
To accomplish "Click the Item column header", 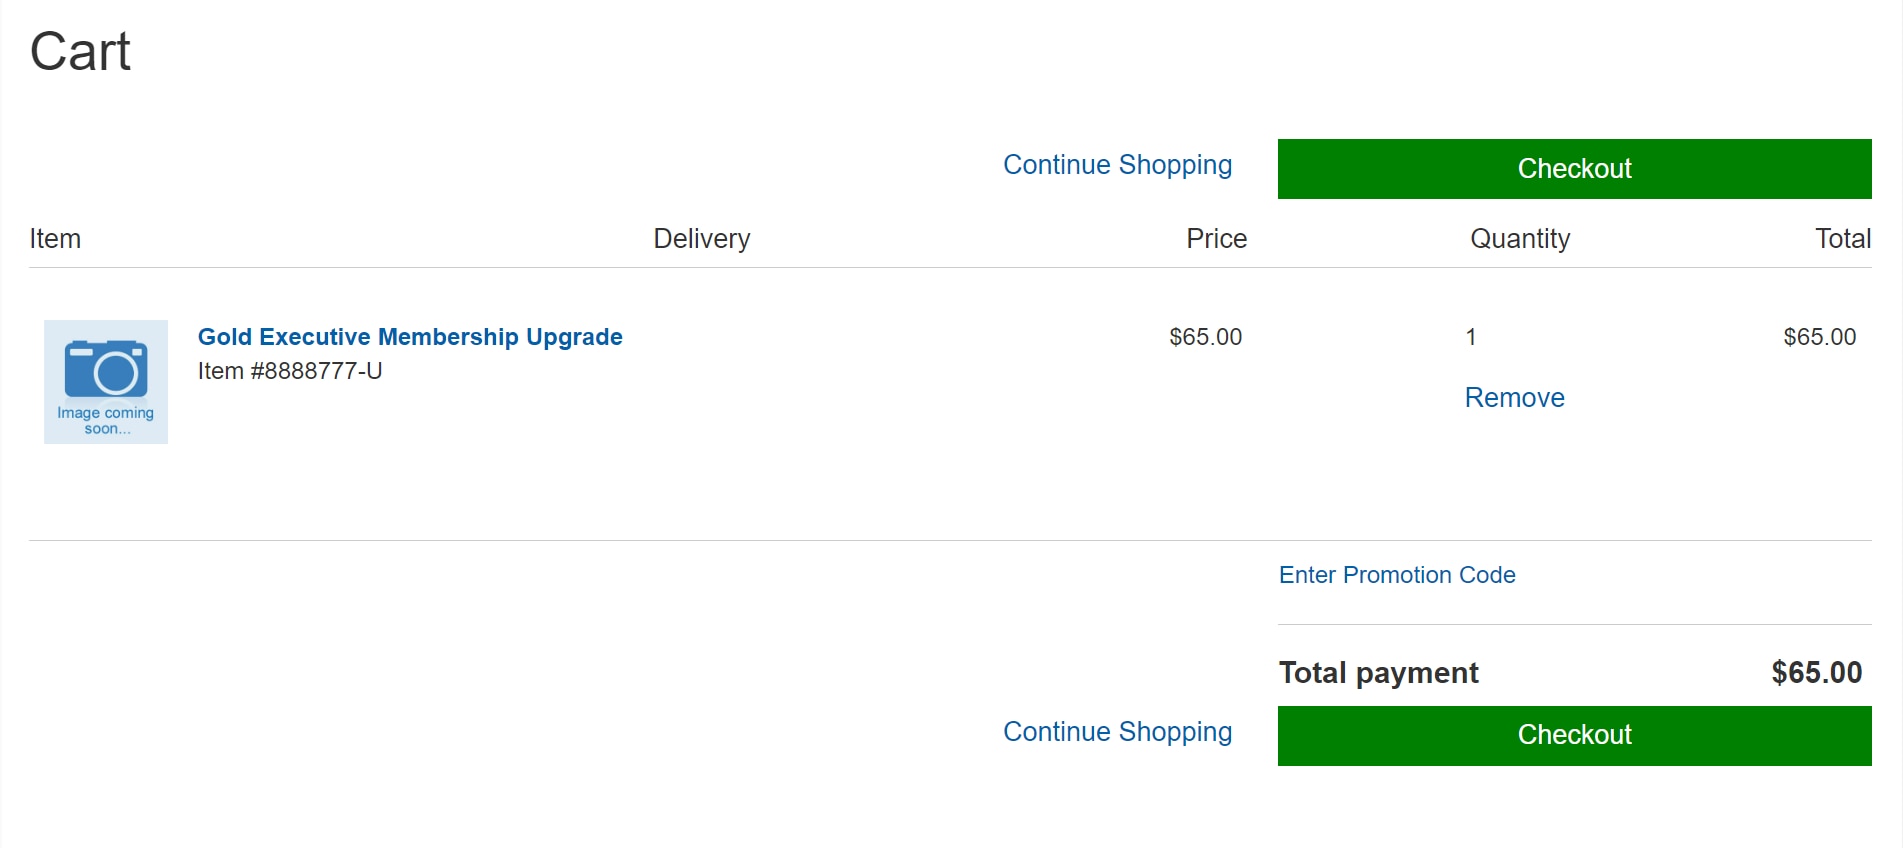I will click(x=55, y=239).
